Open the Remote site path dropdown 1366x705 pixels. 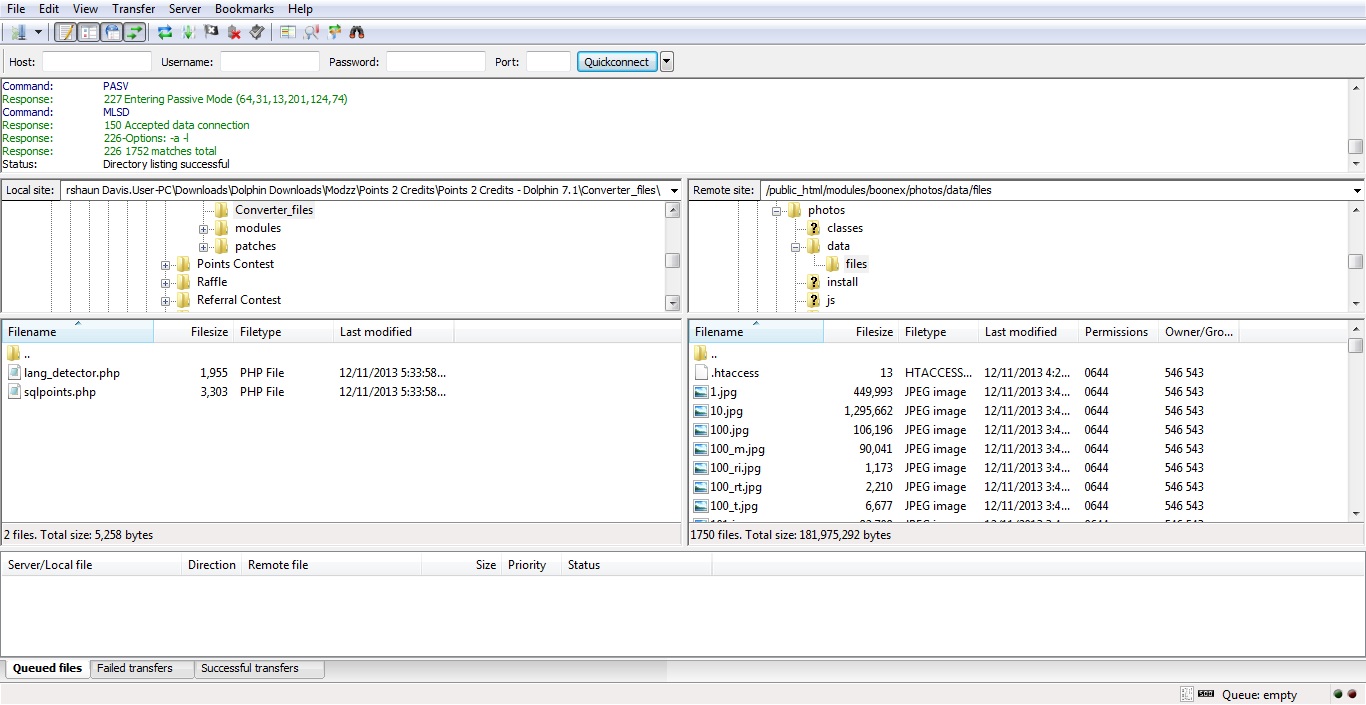click(1357, 191)
